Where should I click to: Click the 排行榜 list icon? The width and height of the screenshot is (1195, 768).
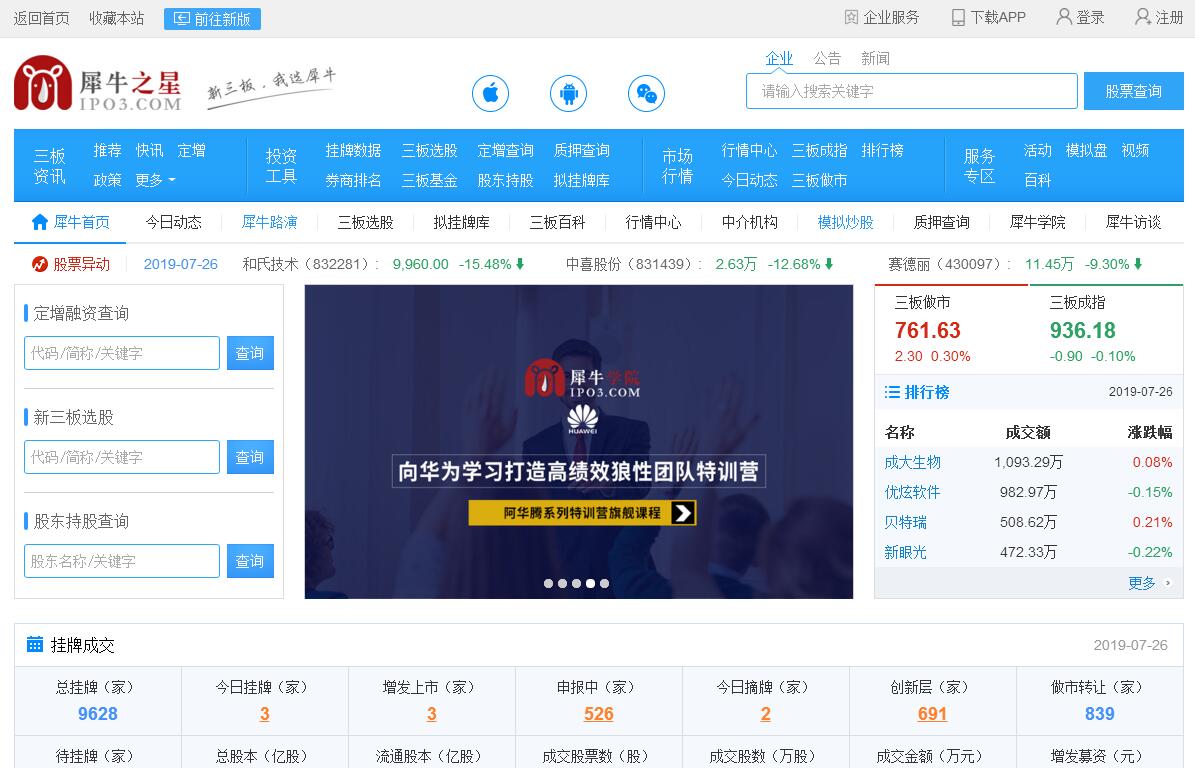(x=892, y=392)
